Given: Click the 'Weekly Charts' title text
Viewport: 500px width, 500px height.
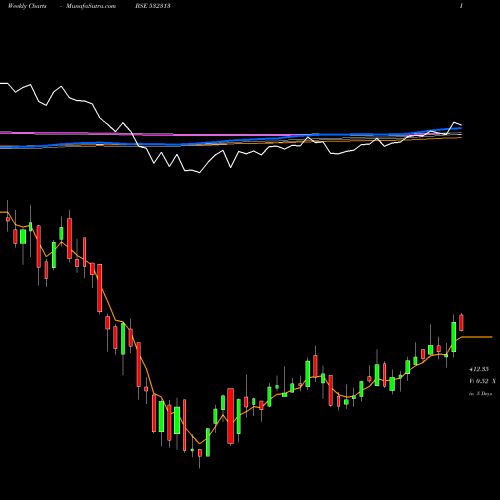Looking at the screenshot, I should pyautogui.click(x=27, y=6).
